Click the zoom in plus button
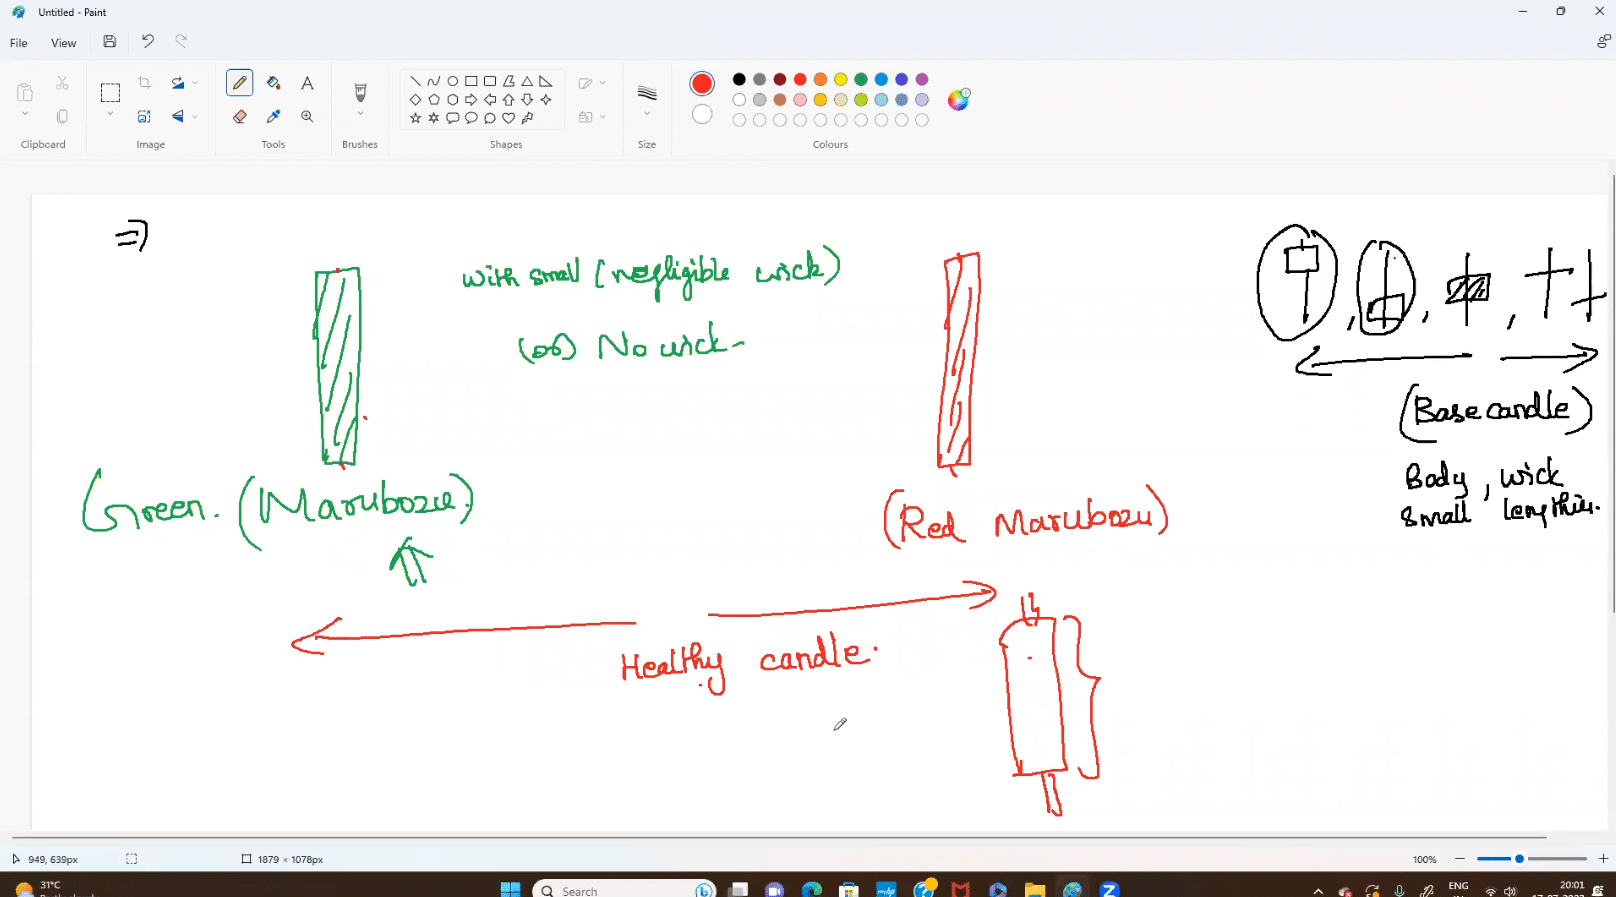The height and width of the screenshot is (897, 1616). point(1603,859)
